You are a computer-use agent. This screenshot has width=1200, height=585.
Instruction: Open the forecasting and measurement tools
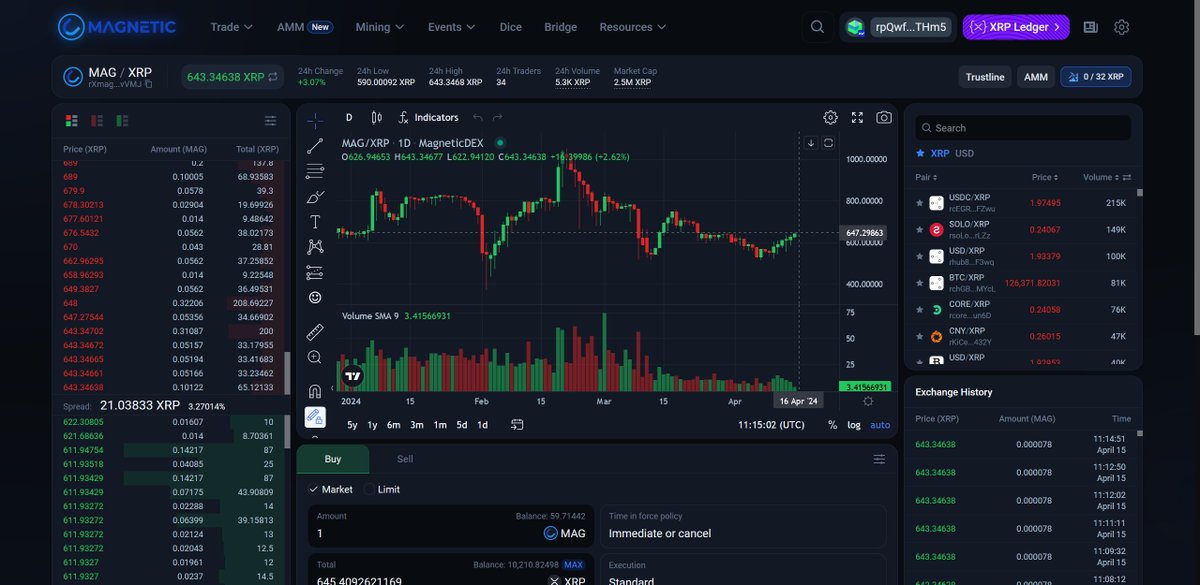[x=315, y=272]
